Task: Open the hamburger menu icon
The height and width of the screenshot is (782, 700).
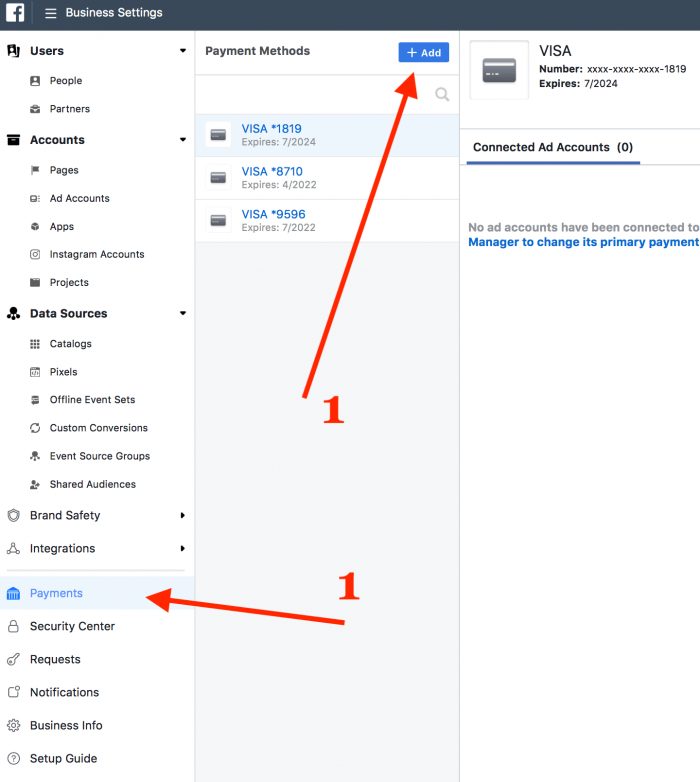Action: pyautogui.click(x=50, y=14)
